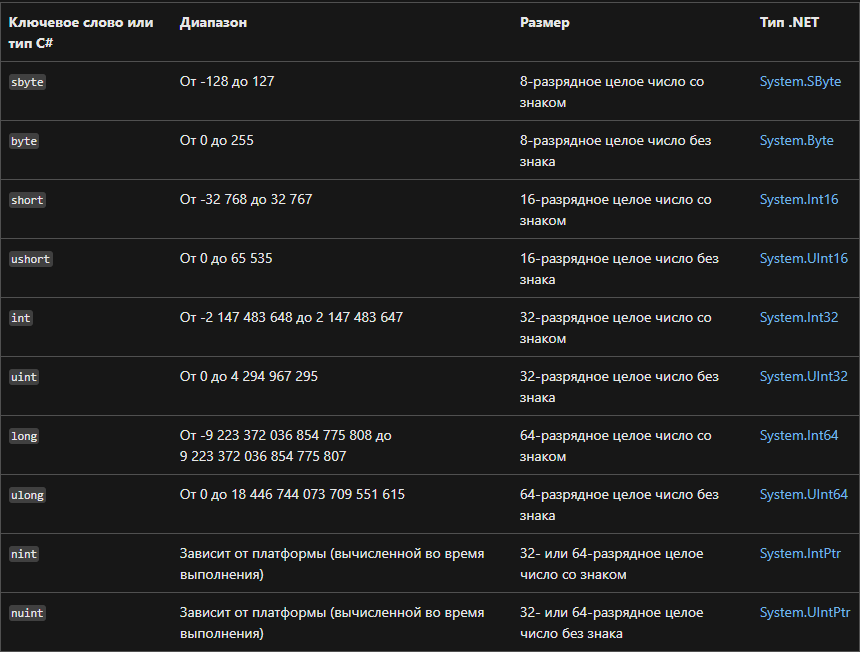Open the System.IntPtr link
The width and height of the screenshot is (860, 652).
[801, 554]
